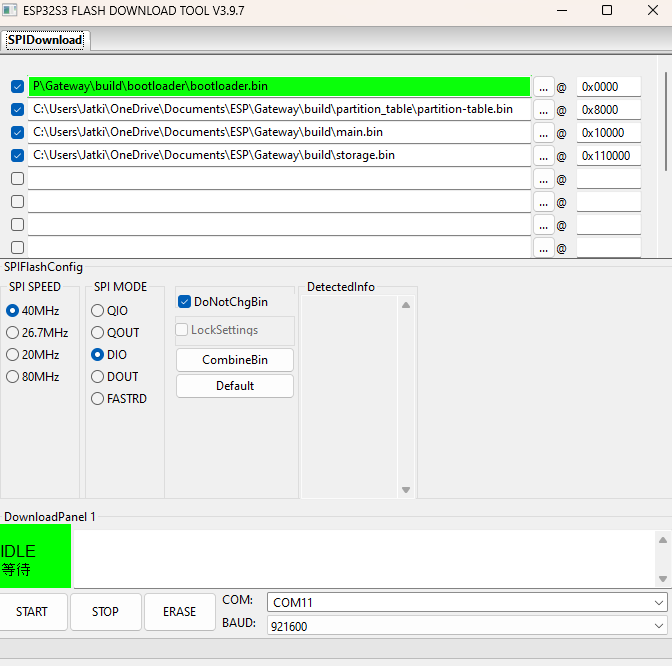Viewport: 672px width, 666px height.
Task: Maximize the Flash Download Tool window
Action: click(607, 10)
